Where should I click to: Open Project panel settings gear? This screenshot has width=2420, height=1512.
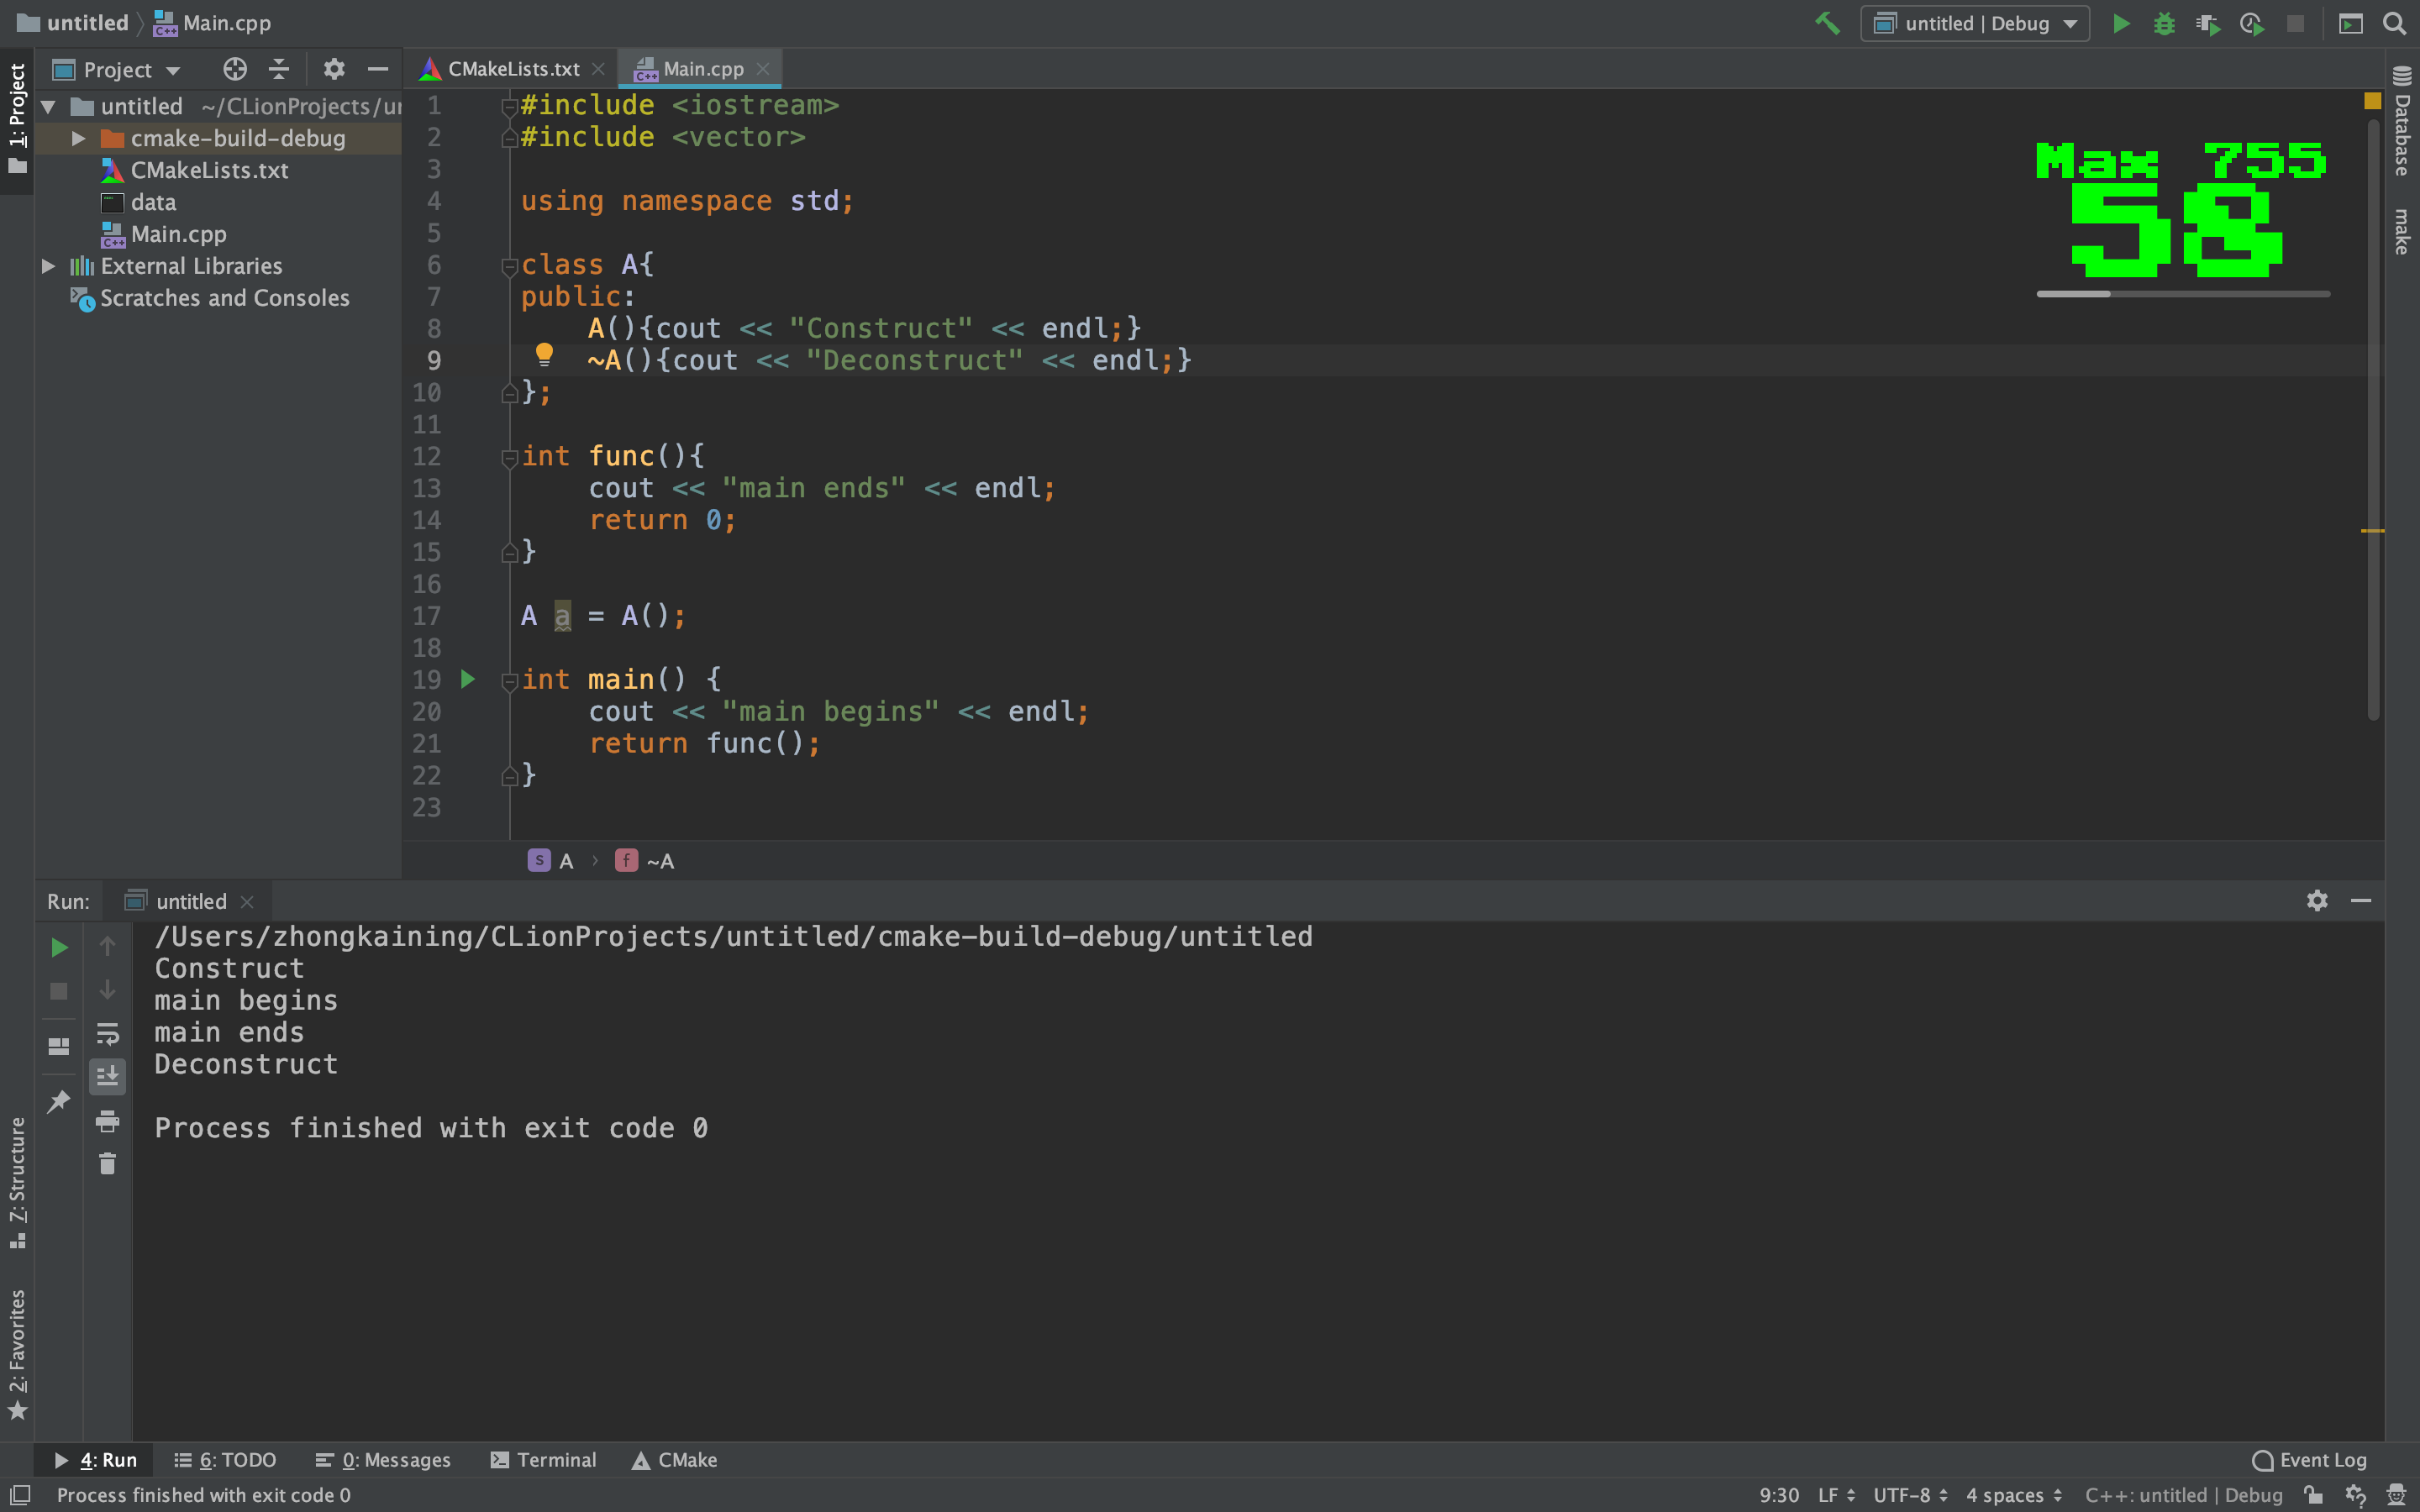[x=334, y=69]
